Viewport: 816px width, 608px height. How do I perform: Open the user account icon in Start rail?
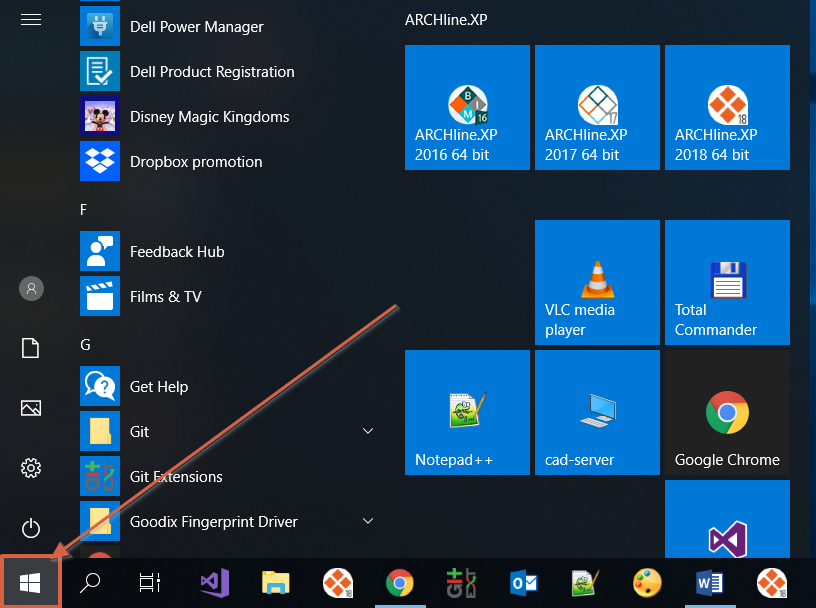(x=31, y=288)
